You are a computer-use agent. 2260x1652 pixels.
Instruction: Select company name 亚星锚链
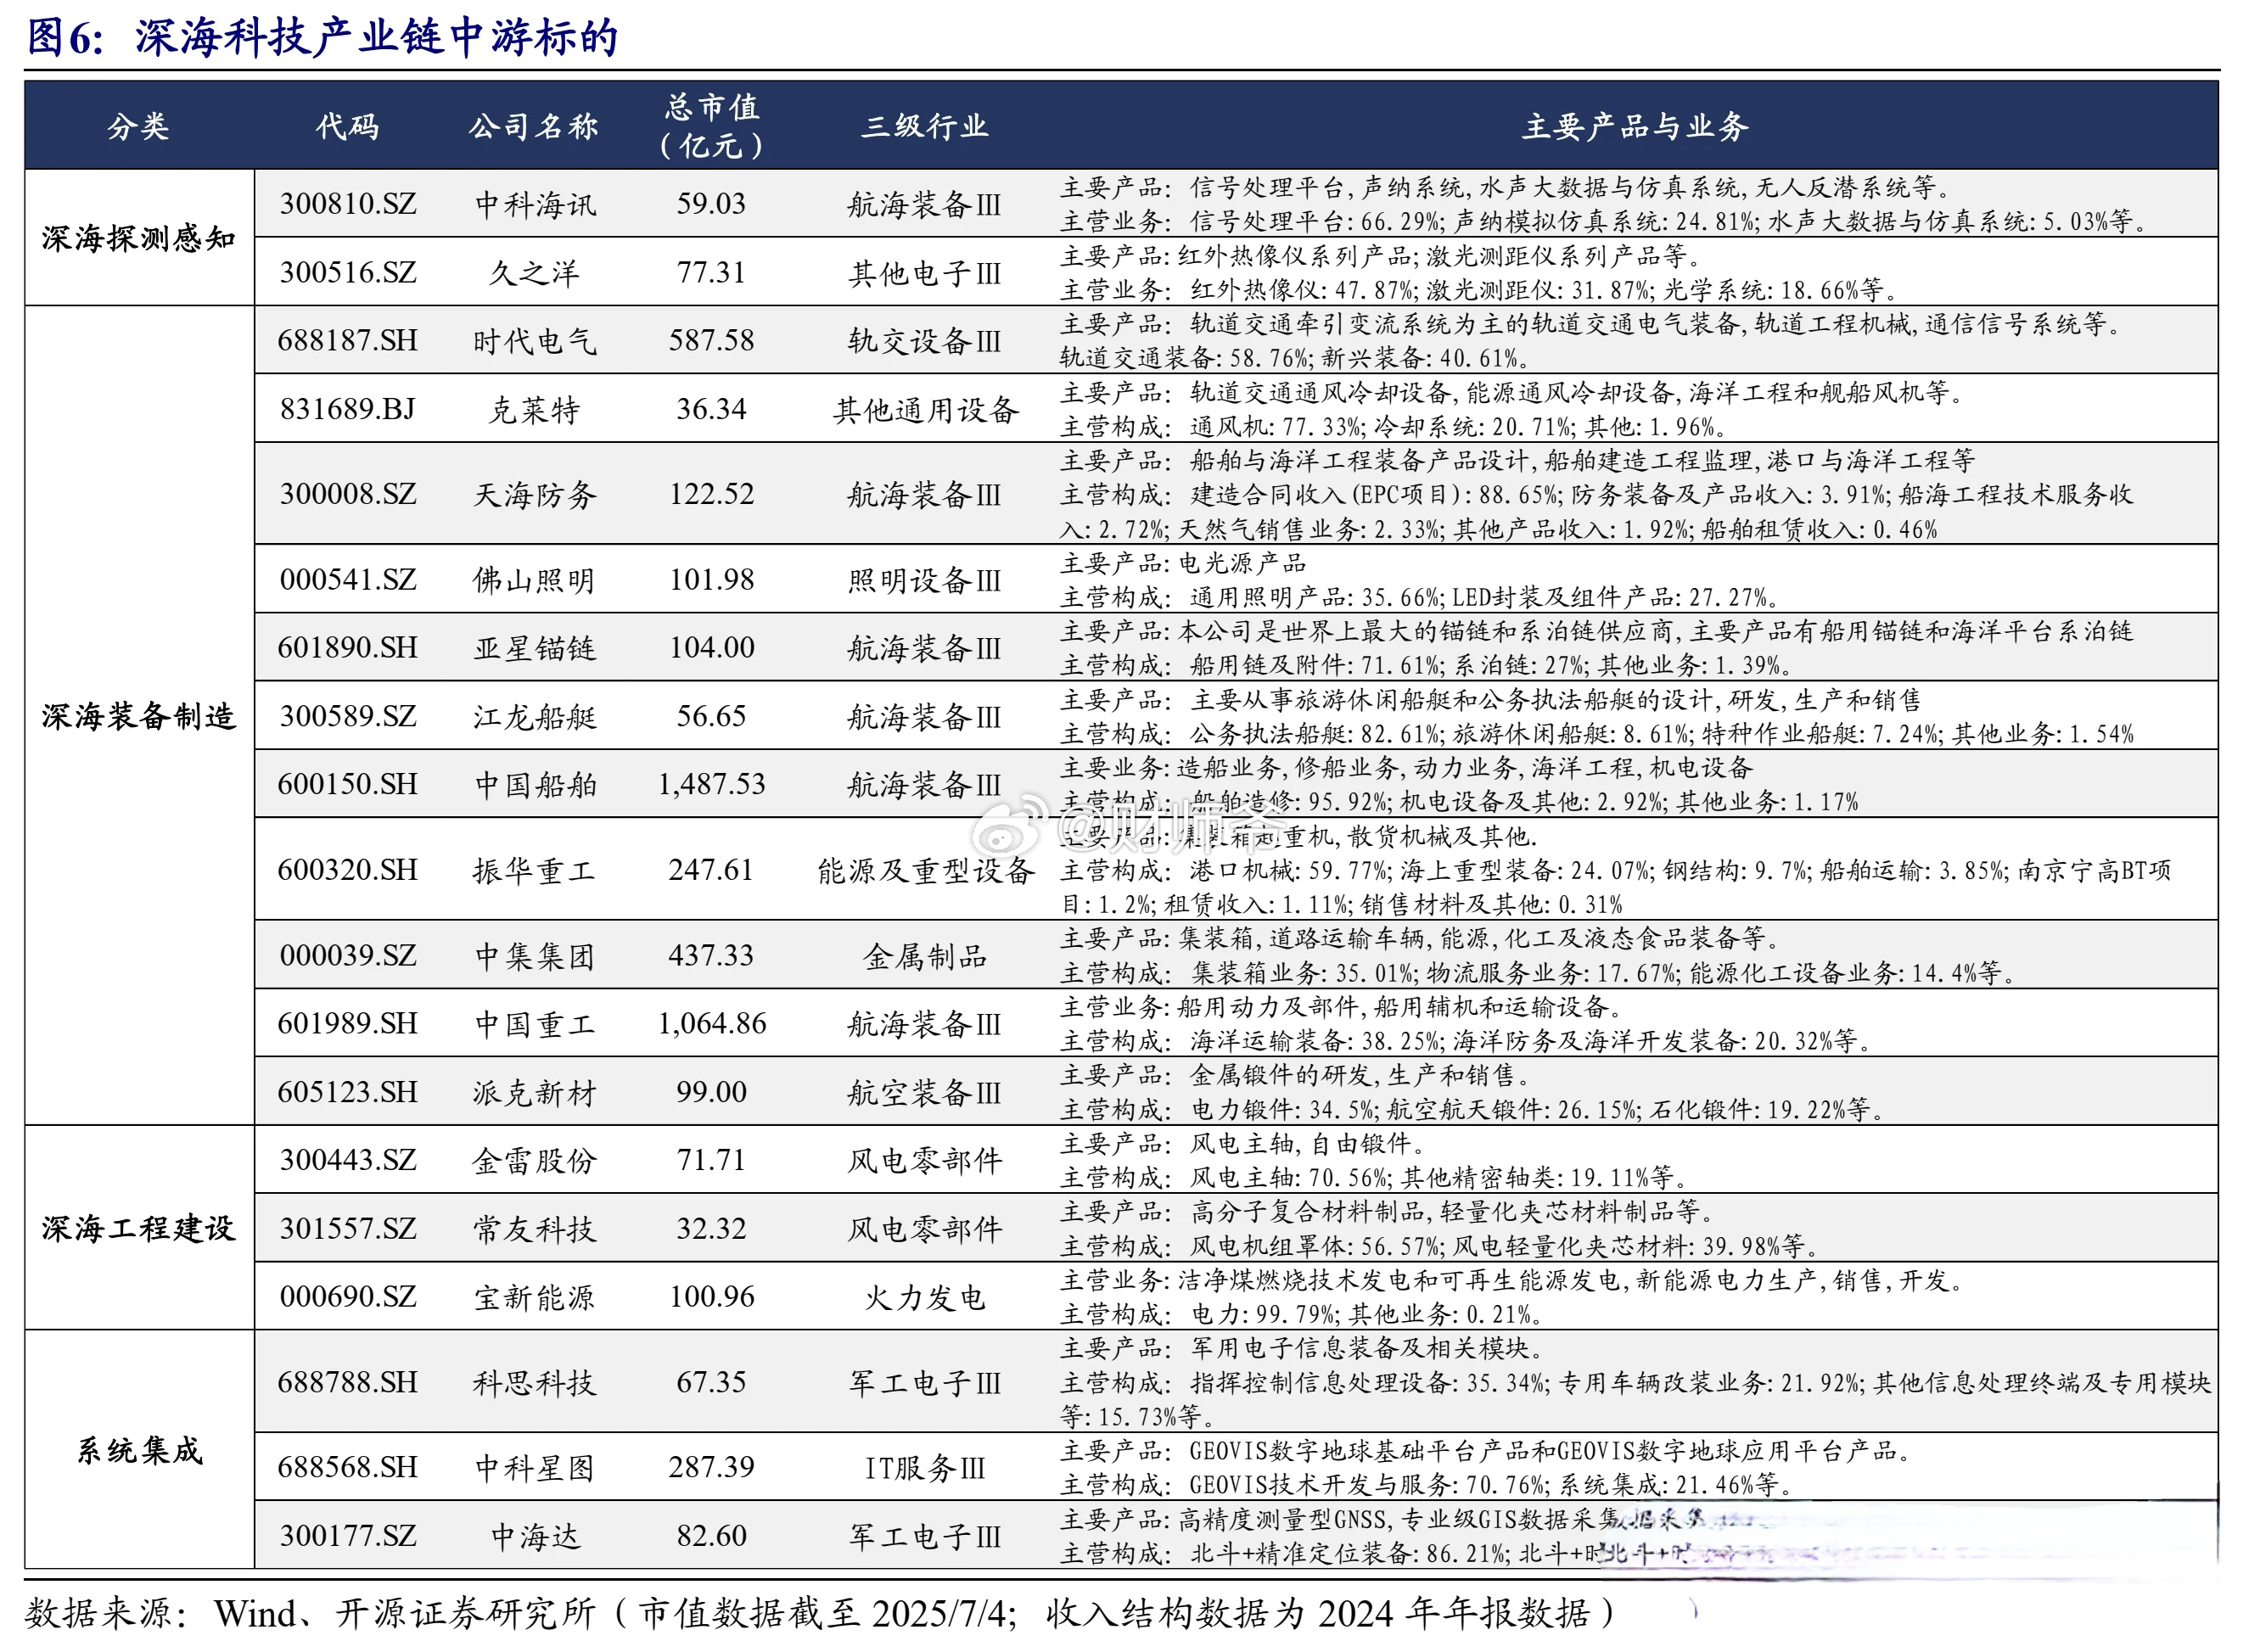(x=535, y=649)
